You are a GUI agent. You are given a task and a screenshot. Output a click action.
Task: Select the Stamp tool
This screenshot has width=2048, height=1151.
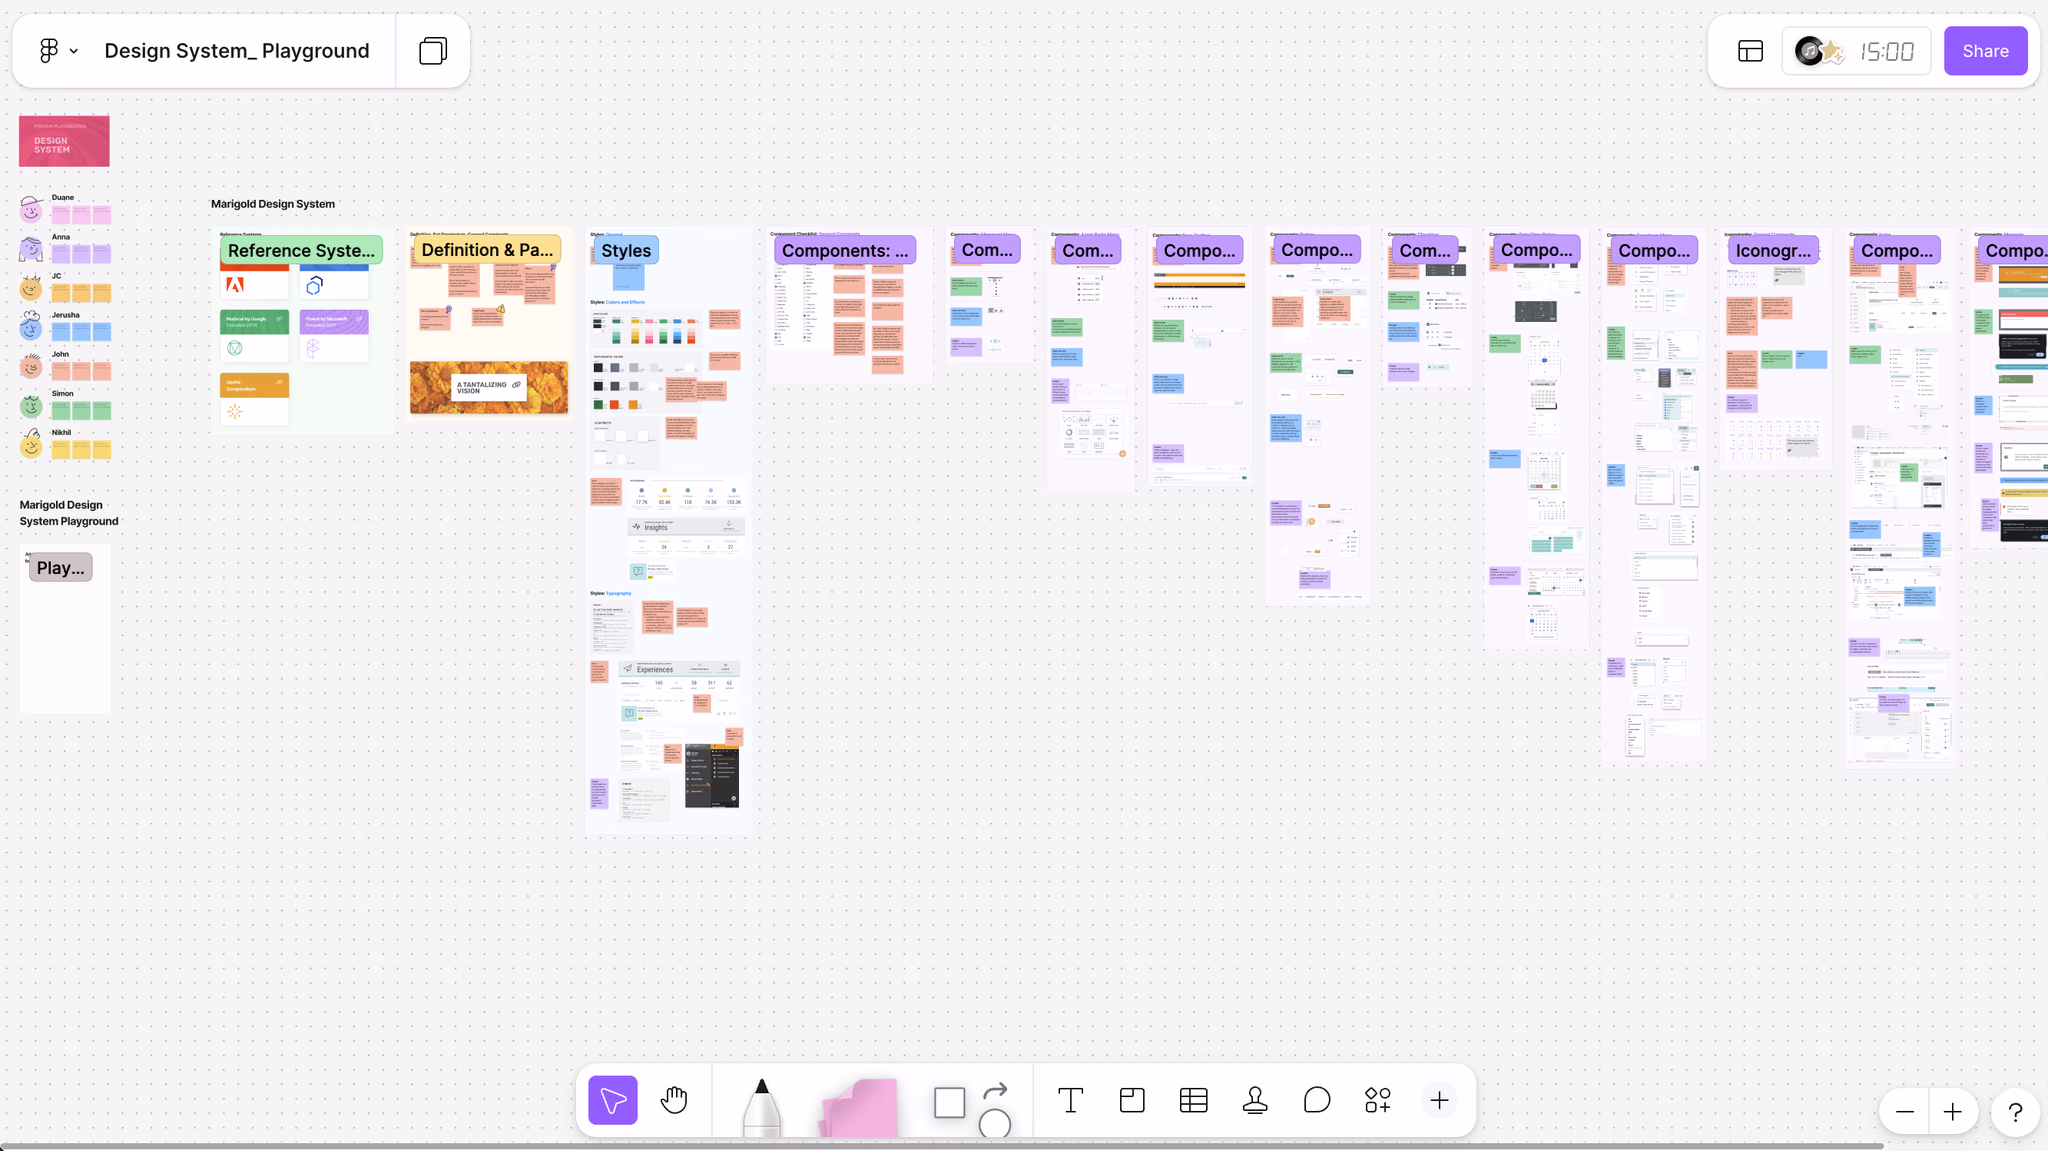(x=1255, y=1100)
